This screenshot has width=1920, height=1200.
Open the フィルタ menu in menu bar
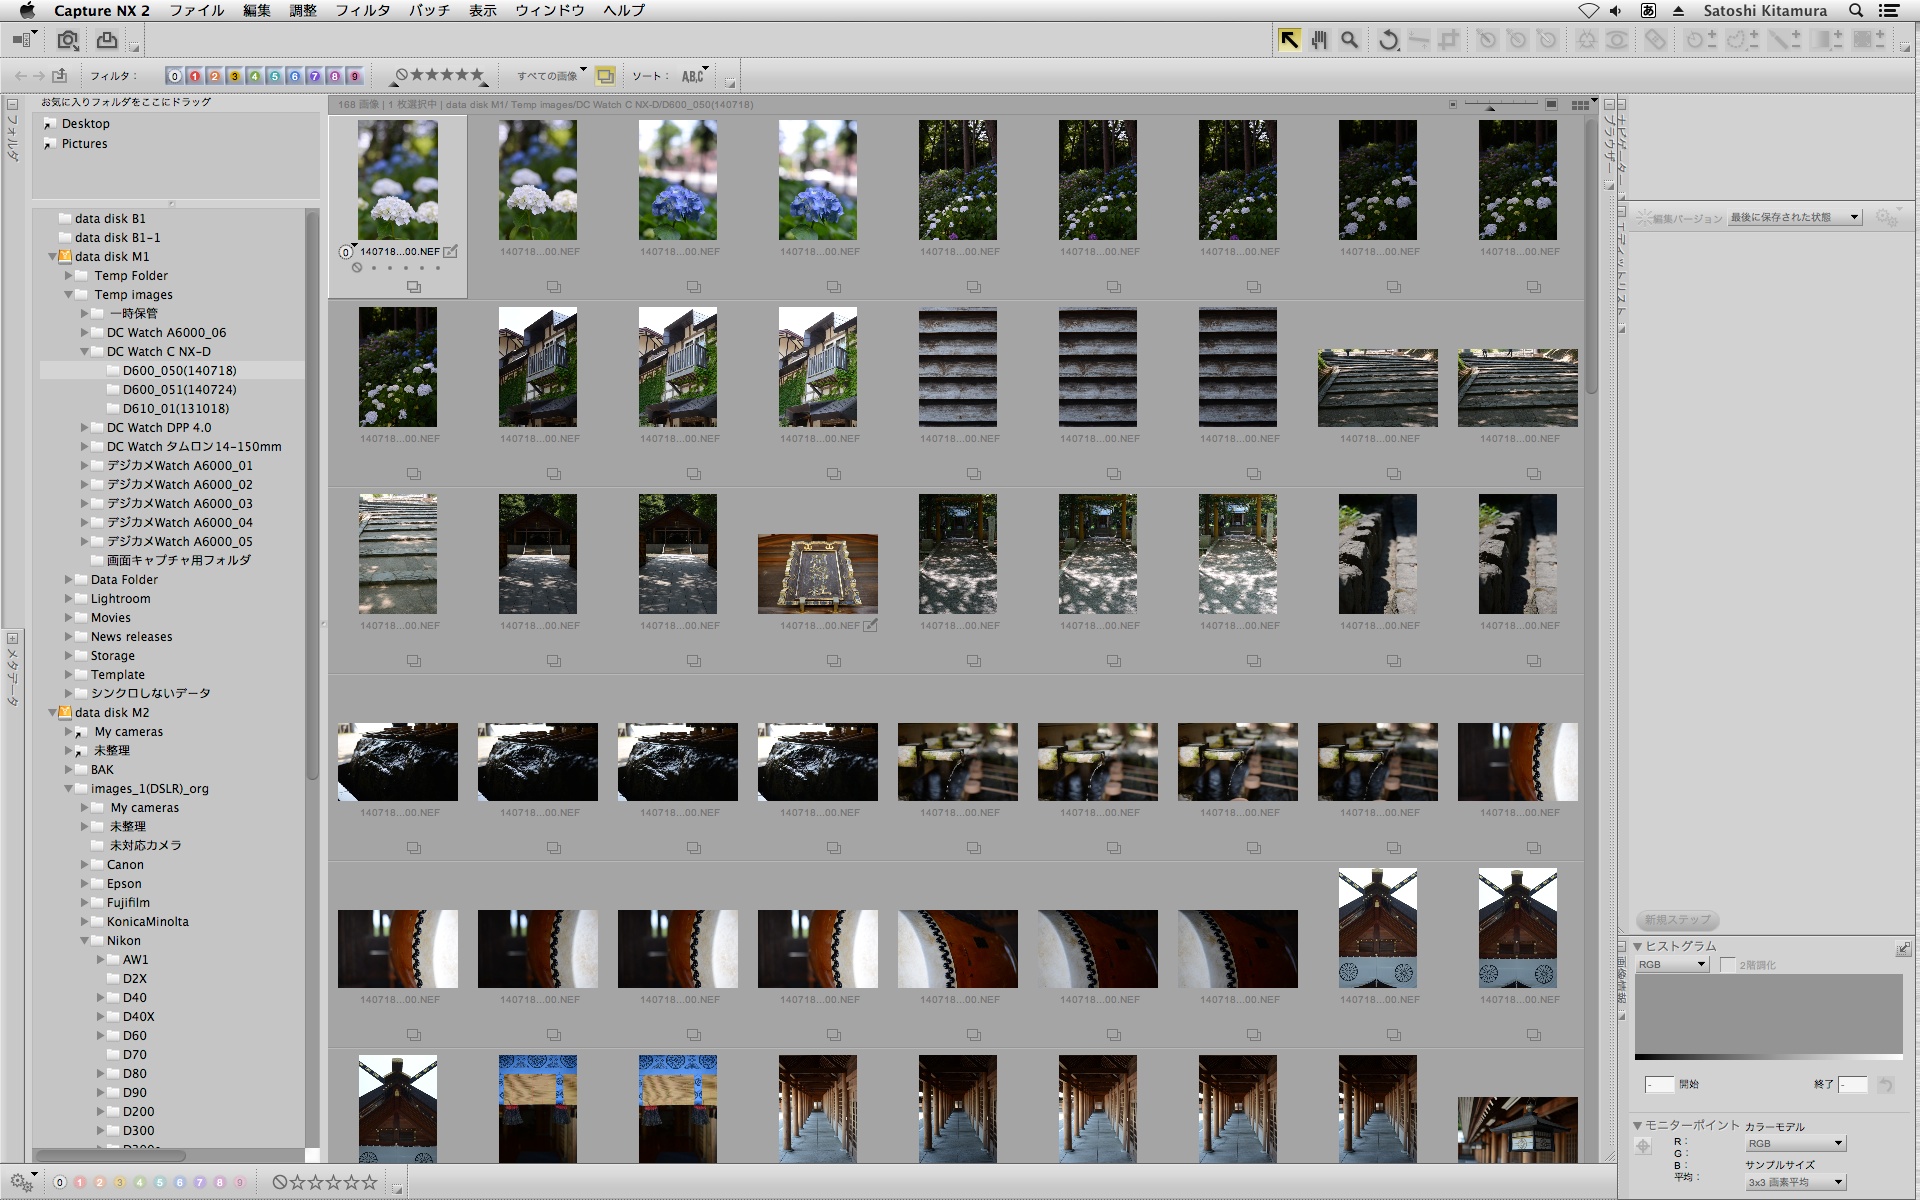[362, 10]
